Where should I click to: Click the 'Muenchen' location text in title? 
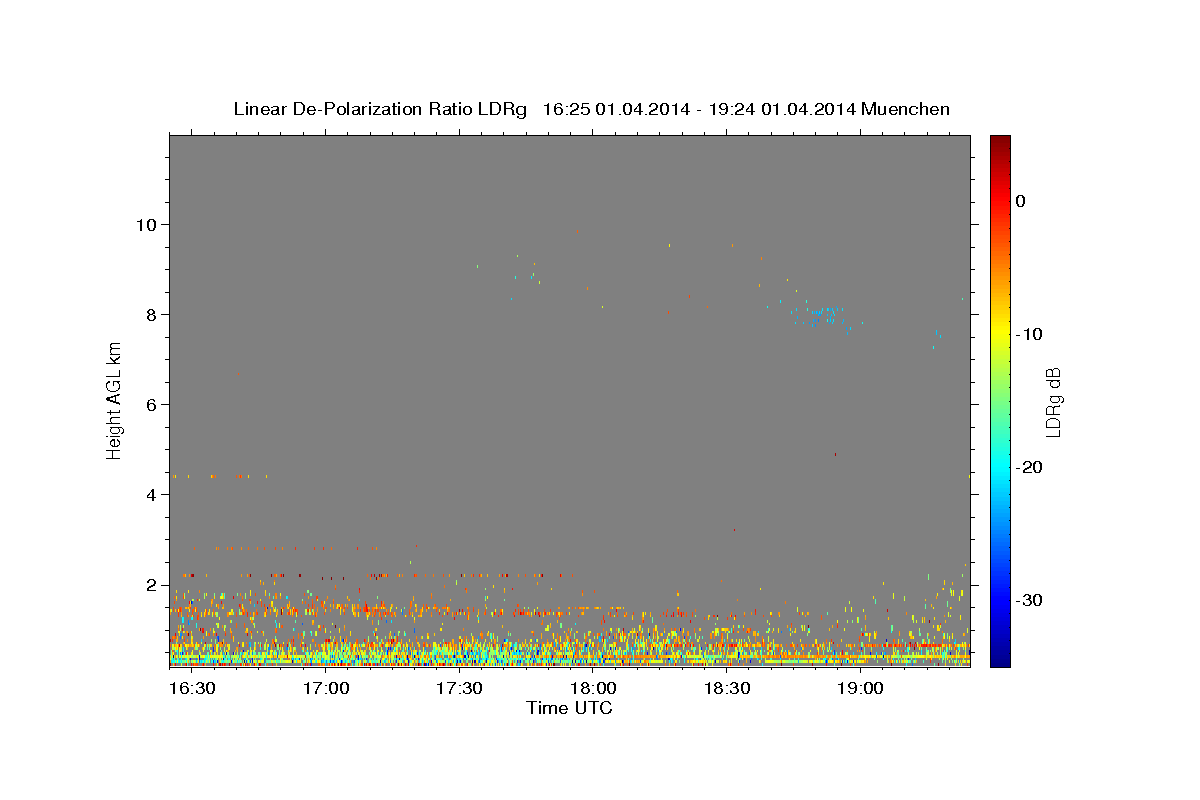(x=905, y=109)
